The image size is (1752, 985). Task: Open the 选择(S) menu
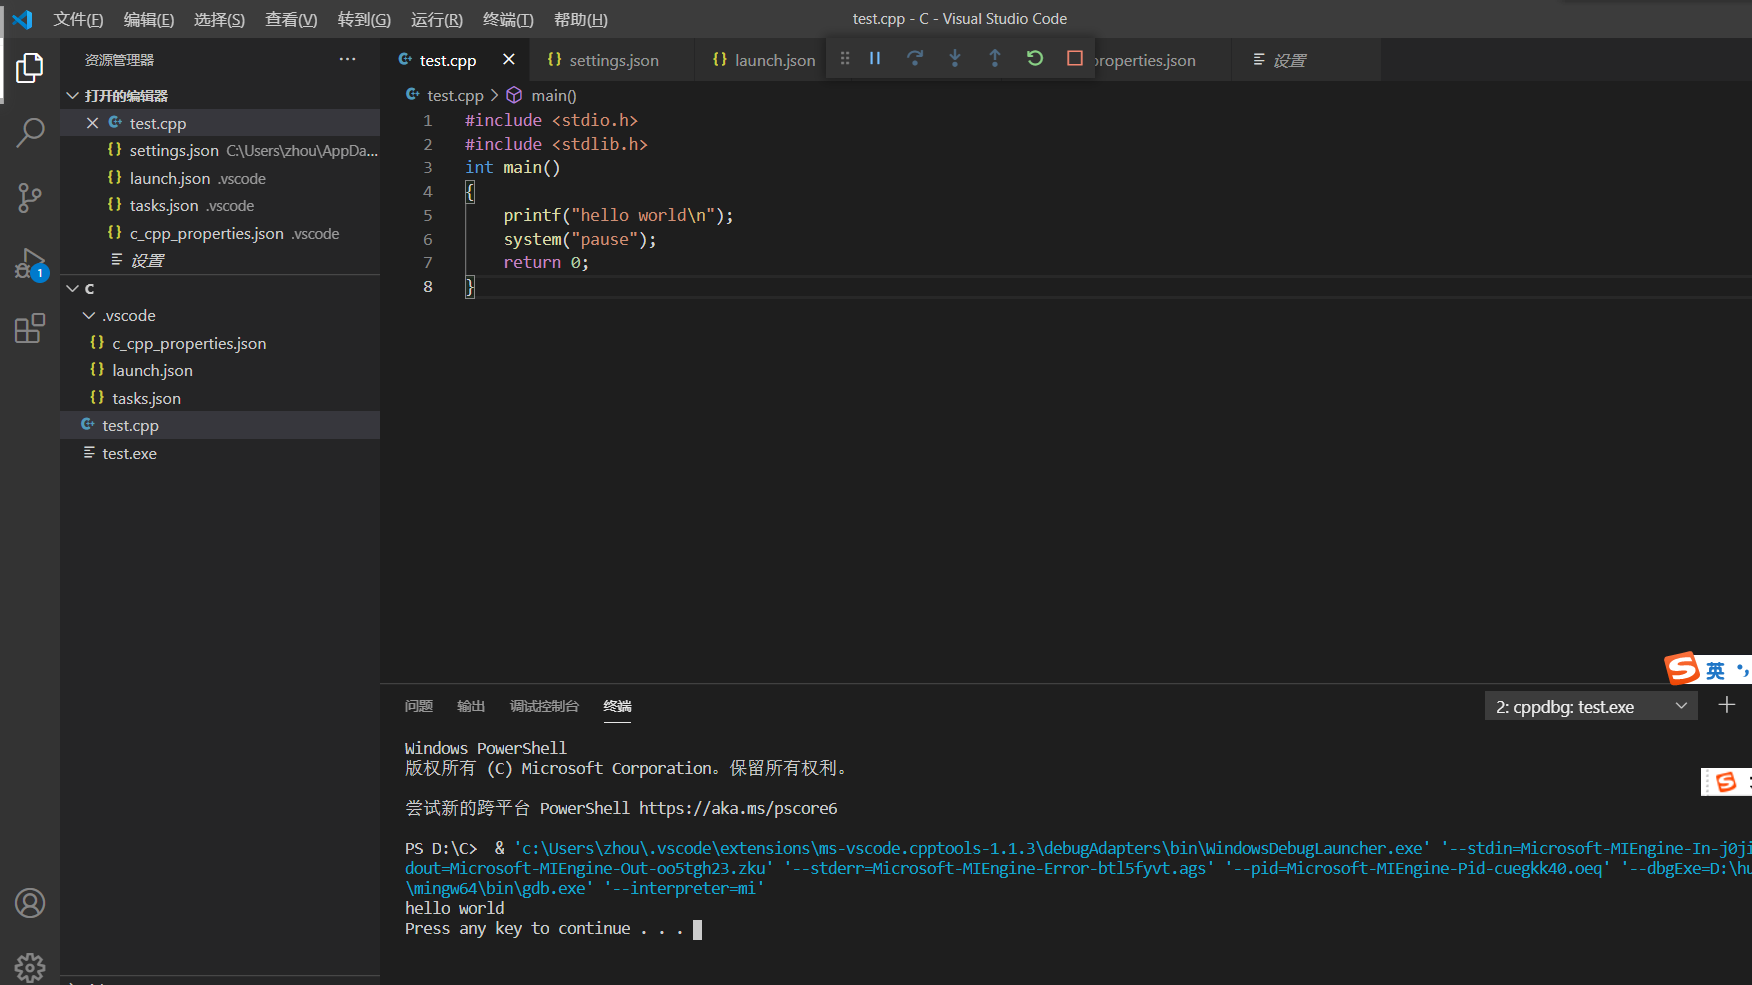tap(219, 19)
